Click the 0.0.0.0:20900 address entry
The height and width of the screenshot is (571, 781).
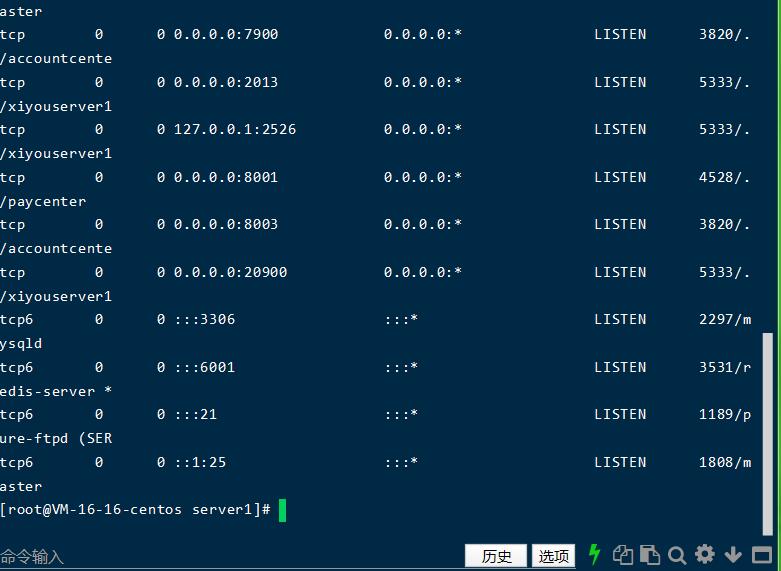point(231,272)
